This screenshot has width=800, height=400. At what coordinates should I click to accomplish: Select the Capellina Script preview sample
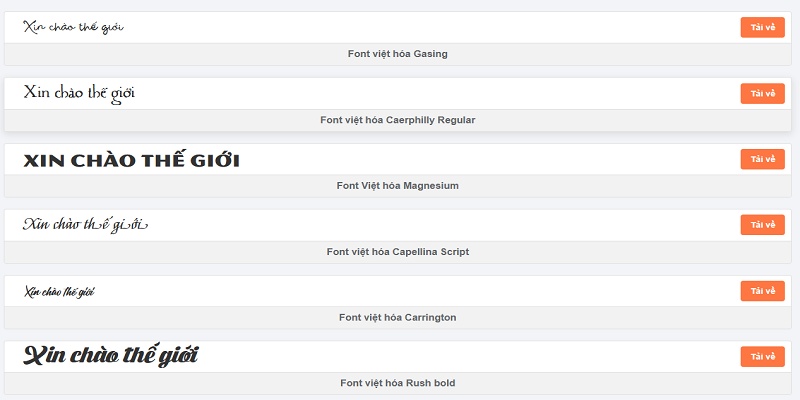pos(85,224)
